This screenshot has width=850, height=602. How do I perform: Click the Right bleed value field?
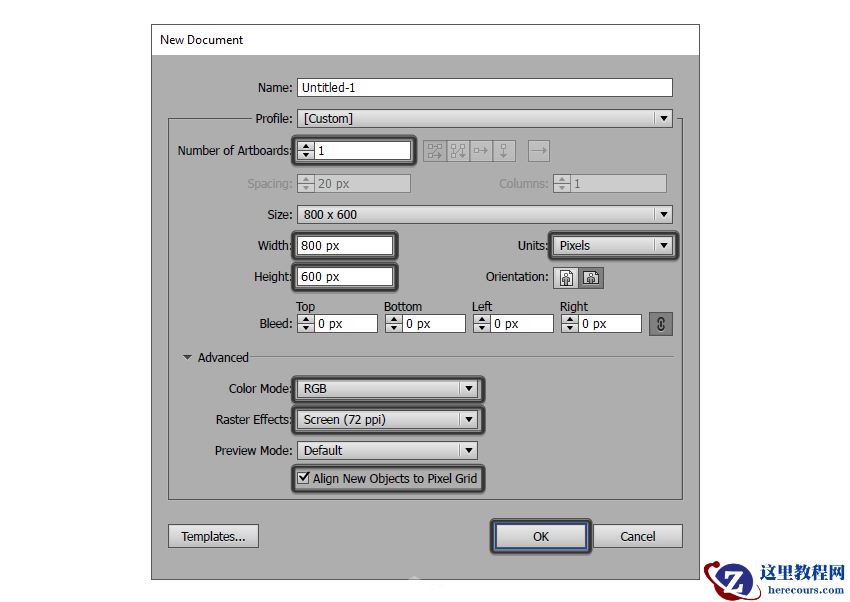[x=610, y=324]
